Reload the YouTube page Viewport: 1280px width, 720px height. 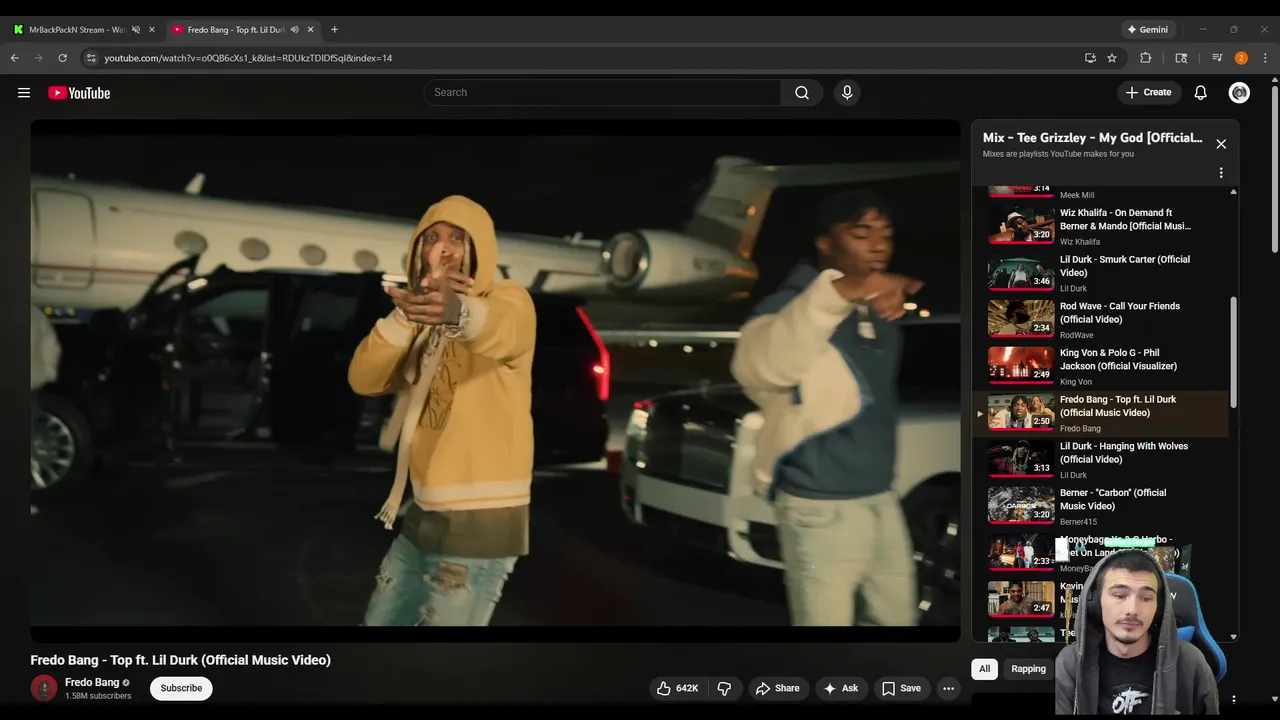click(x=63, y=58)
